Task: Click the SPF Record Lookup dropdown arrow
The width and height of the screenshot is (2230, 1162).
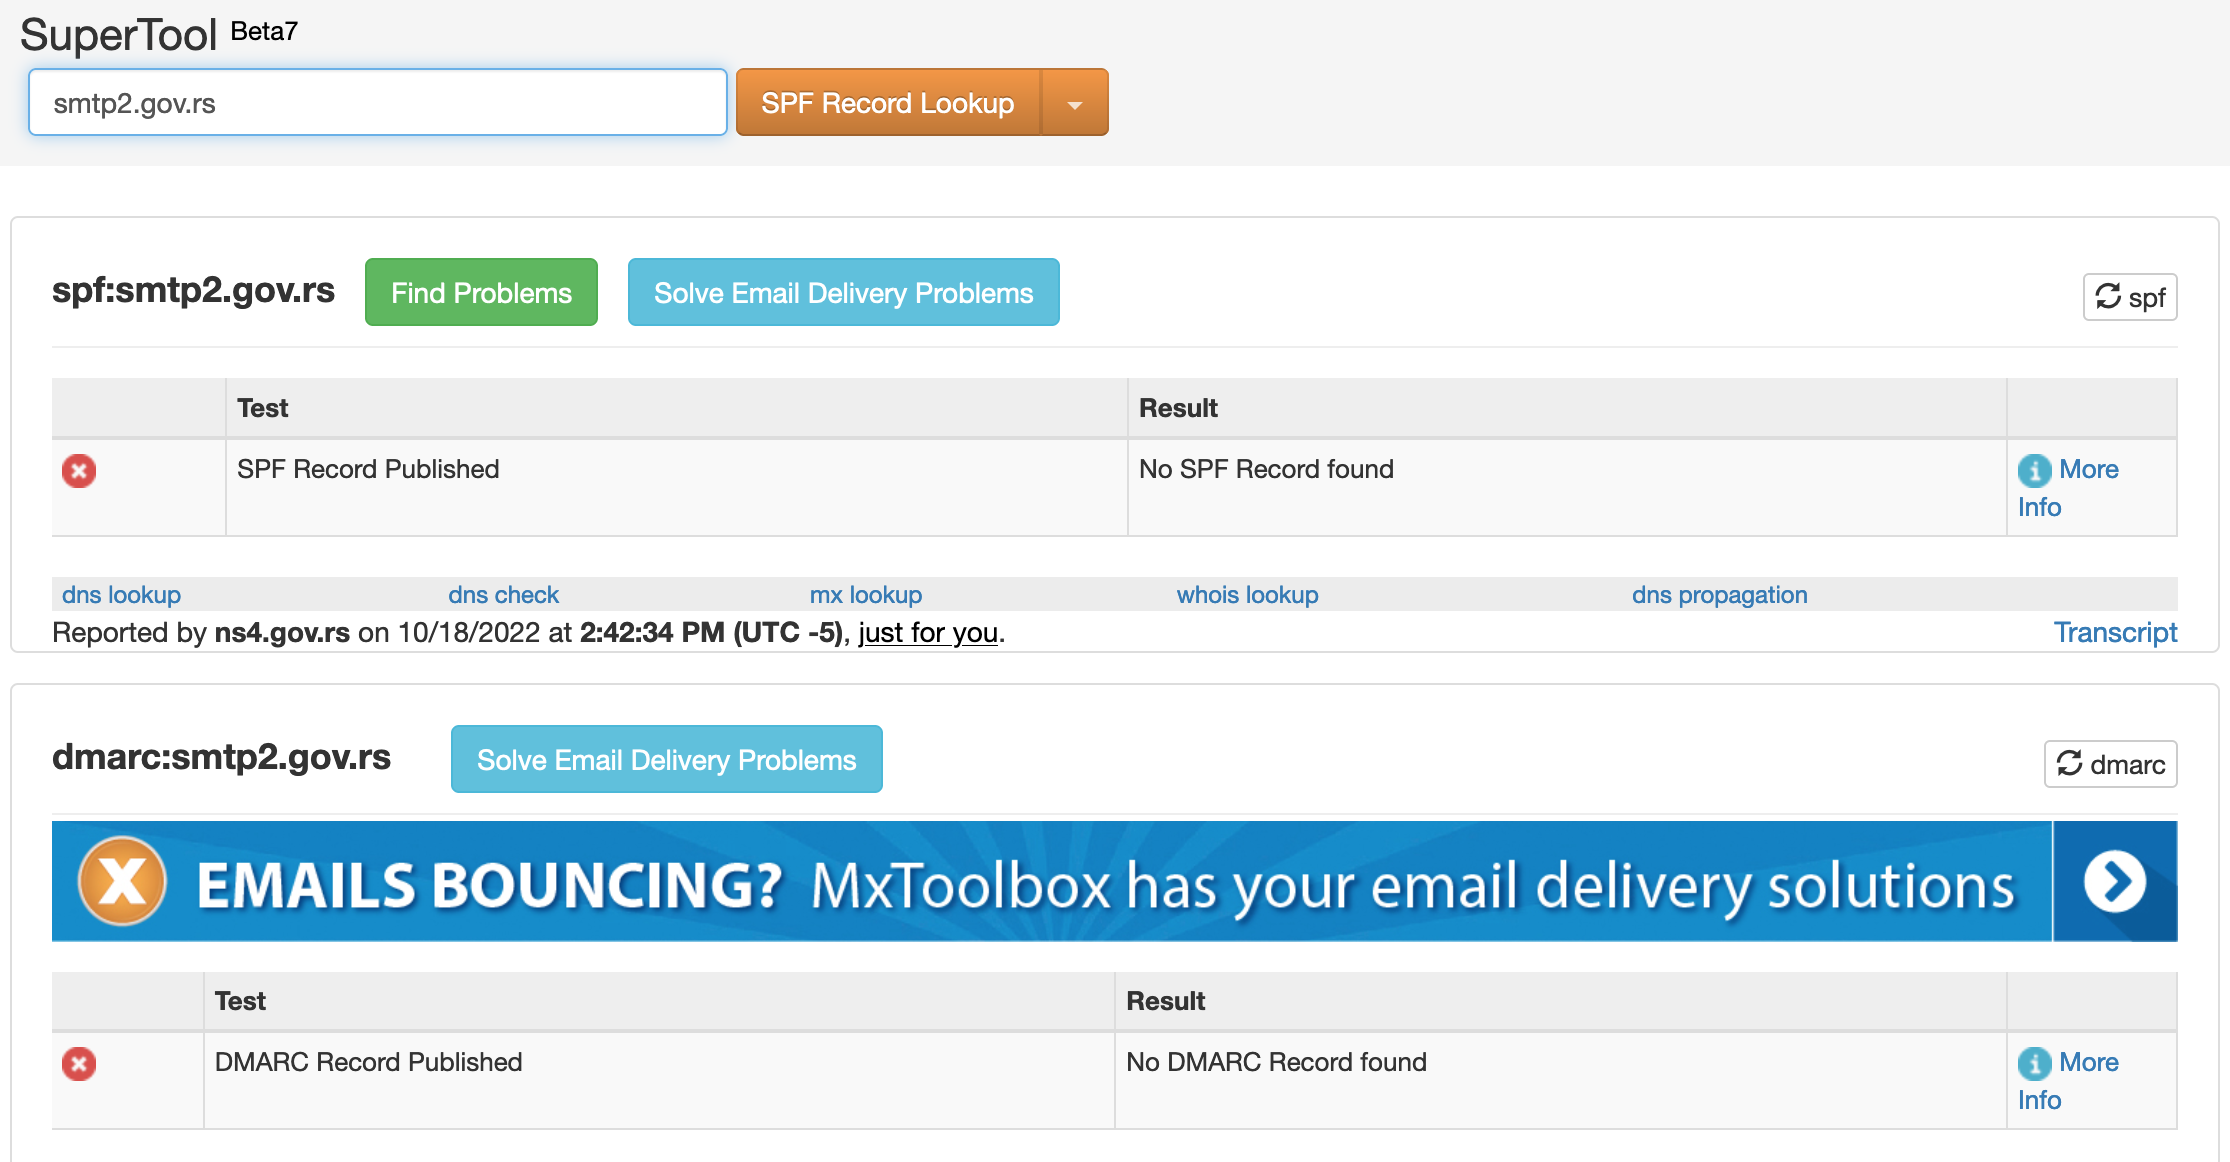Action: 1078,102
